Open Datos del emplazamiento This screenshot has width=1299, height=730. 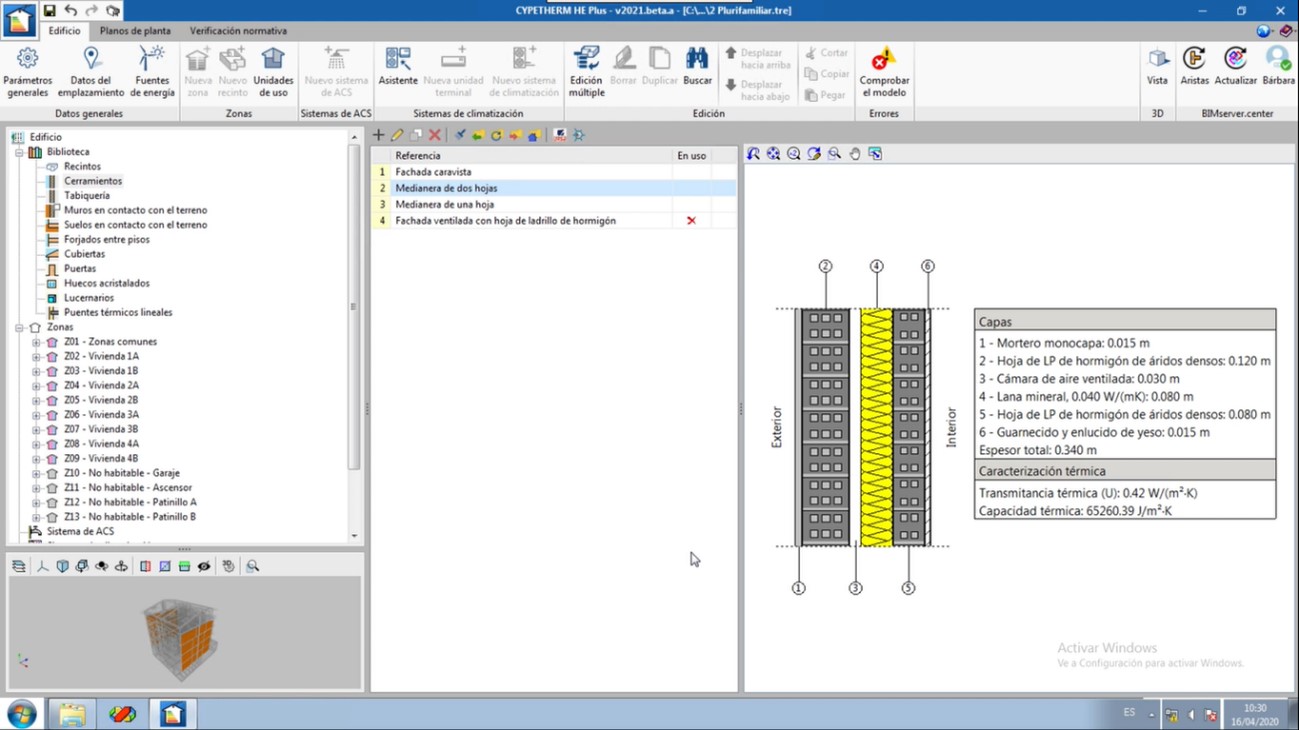tap(91, 72)
